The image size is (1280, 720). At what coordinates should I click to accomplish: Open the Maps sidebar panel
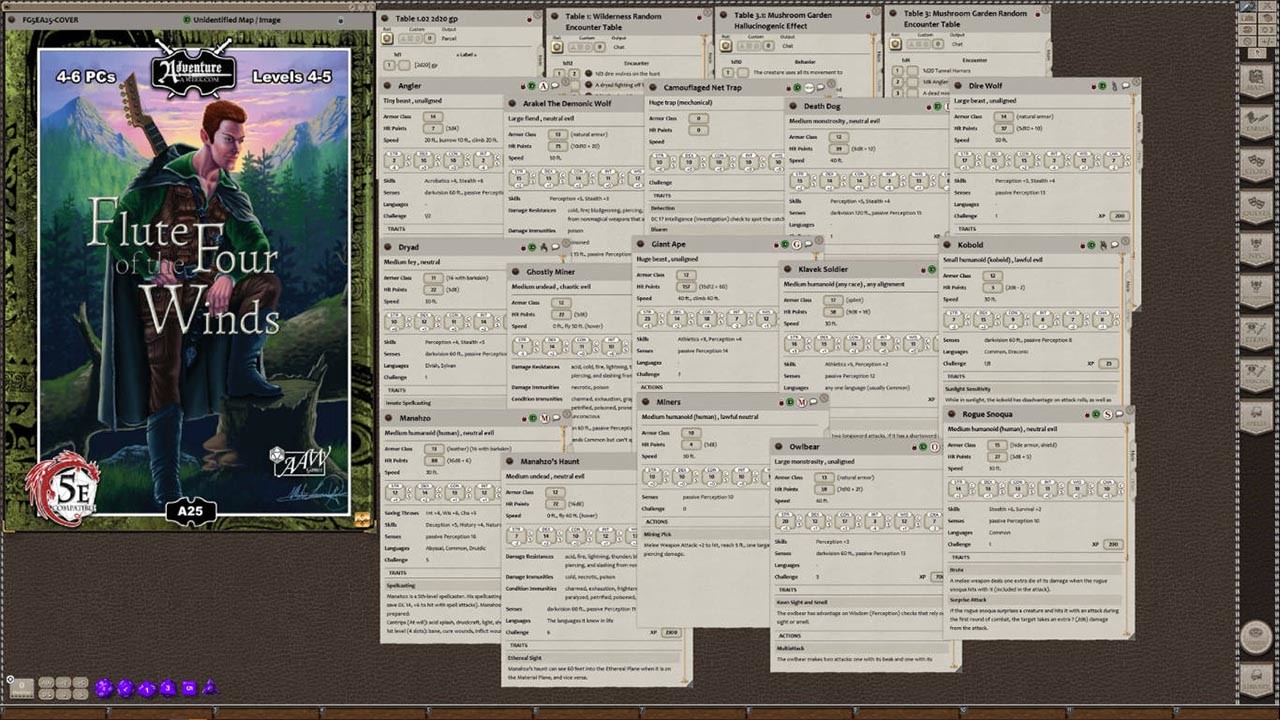coord(1255,82)
